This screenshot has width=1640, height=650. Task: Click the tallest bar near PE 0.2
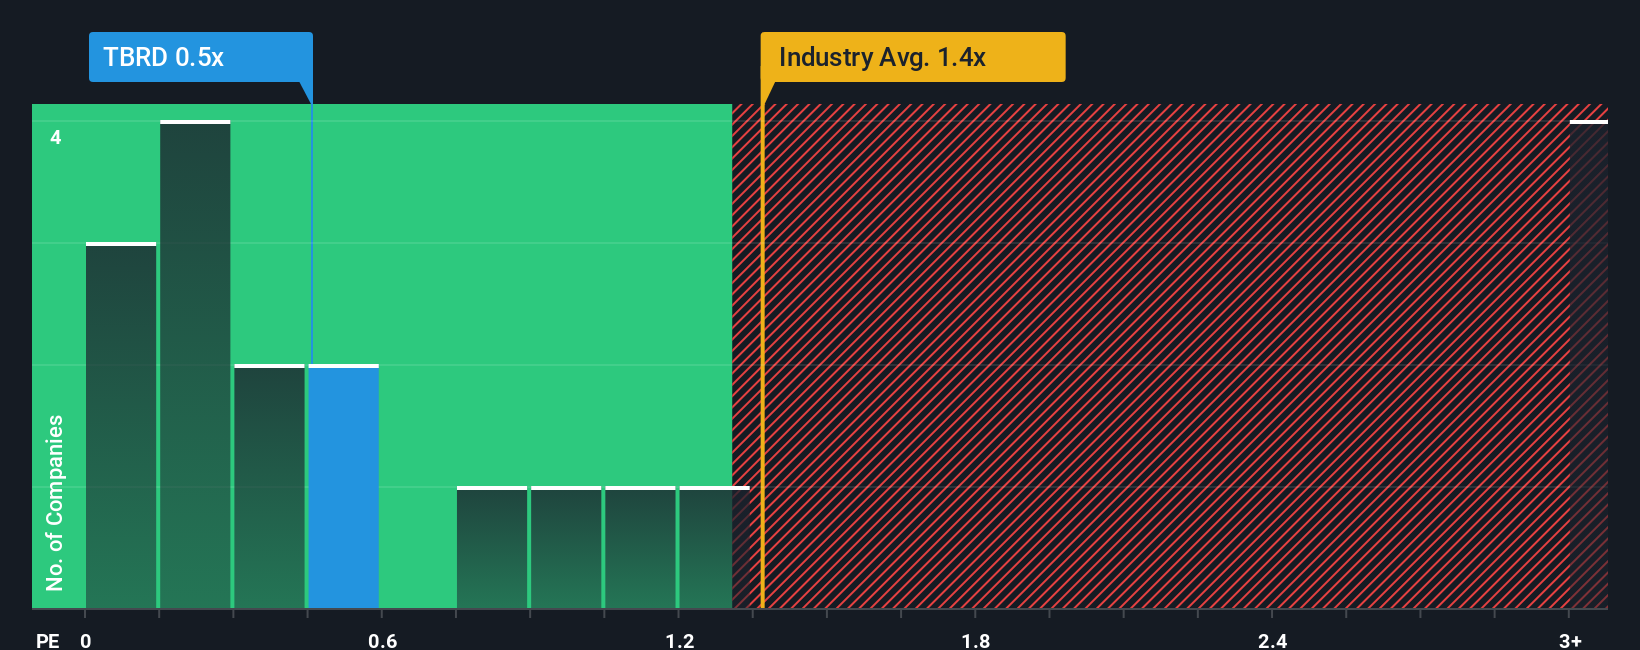click(x=195, y=365)
